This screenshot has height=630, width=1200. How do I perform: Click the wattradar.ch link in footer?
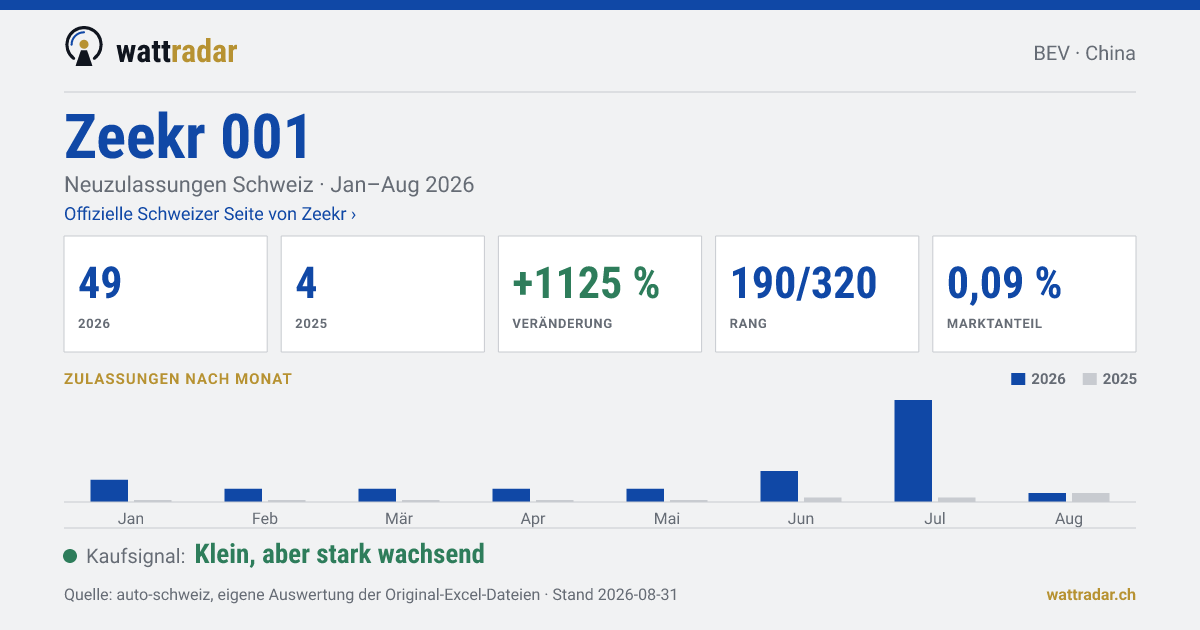(x=1091, y=594)
